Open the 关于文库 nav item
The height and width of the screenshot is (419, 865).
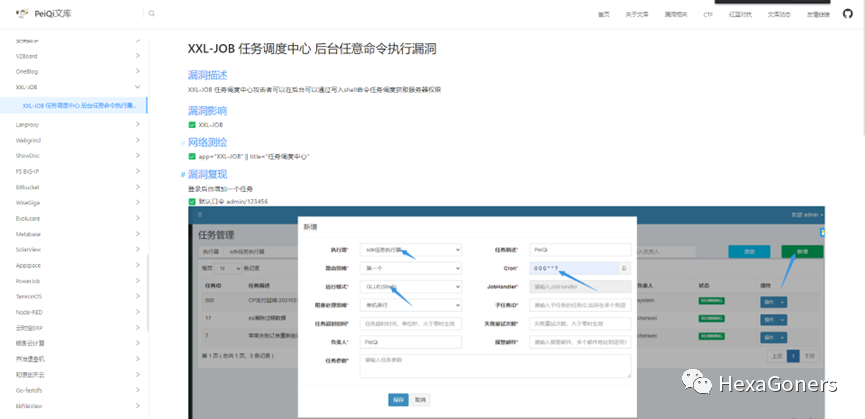point(637,14)
